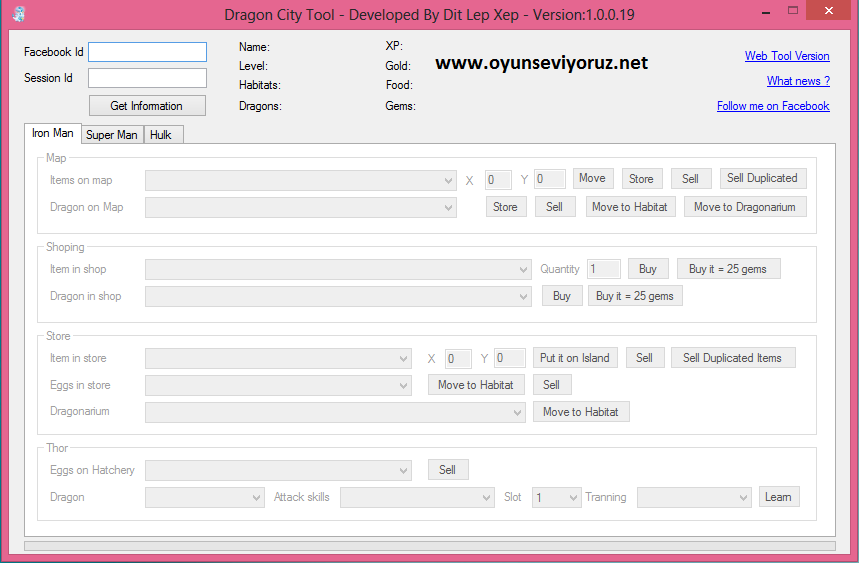Screen dimensions: 859x563
Task: Expand the Eggs on Hatchery dropdown
Action: (x=278, y=470)
